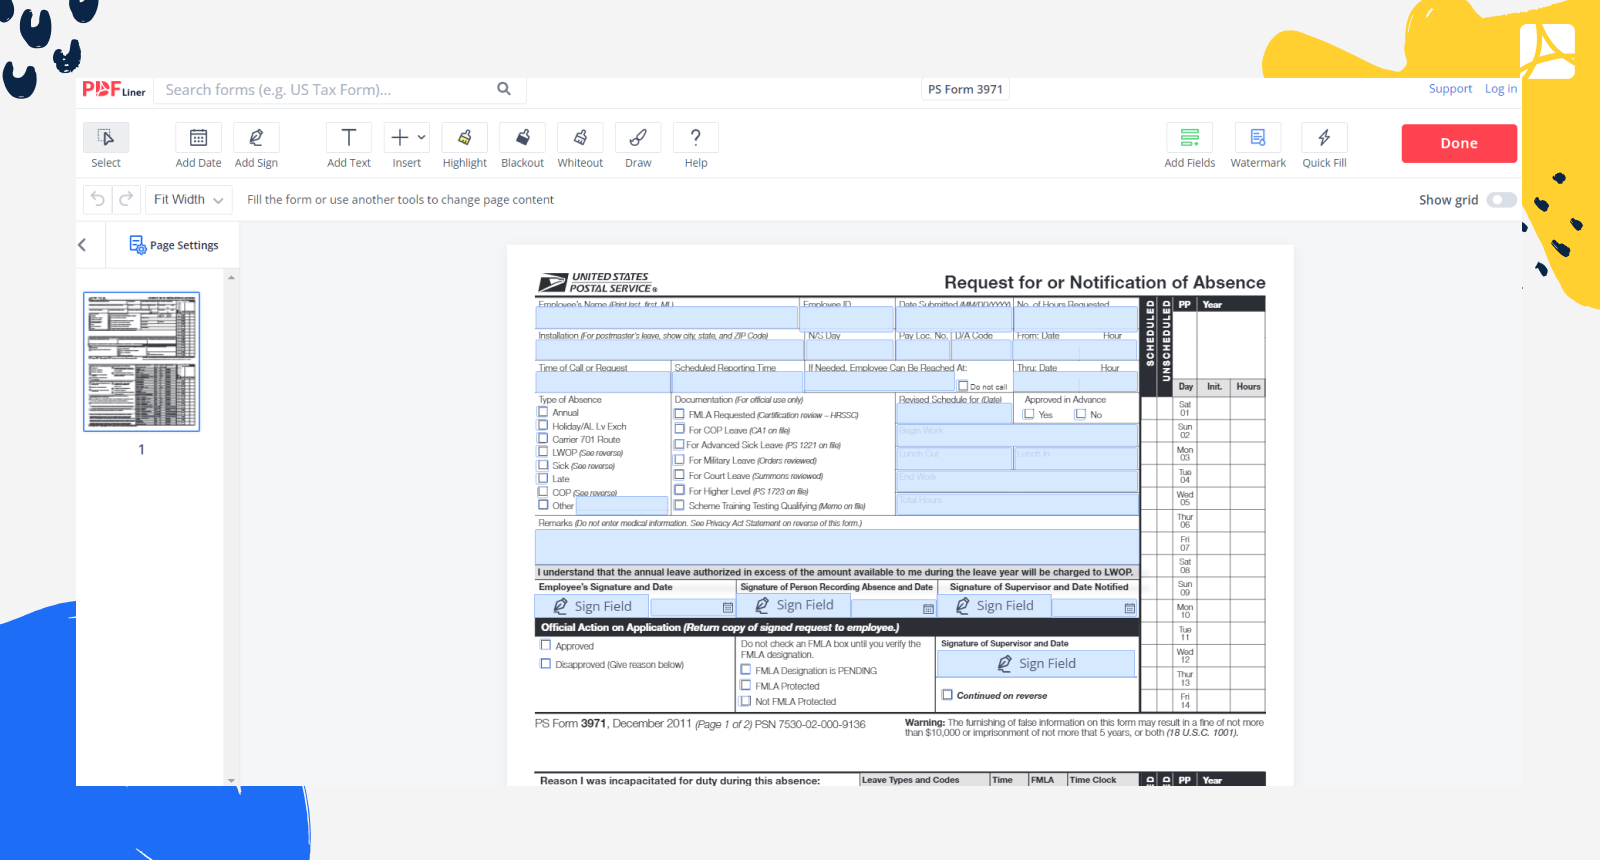This screenshot has width=1600, height=860.
Task: Toggle the Show grid switch
Action: click(1501, 200)
